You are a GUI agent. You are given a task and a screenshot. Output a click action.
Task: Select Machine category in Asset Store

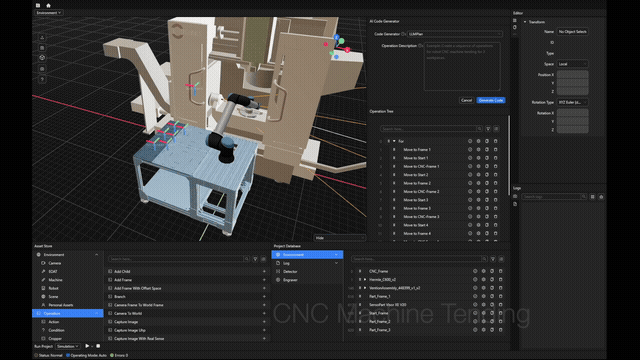(x=55, y=280)
